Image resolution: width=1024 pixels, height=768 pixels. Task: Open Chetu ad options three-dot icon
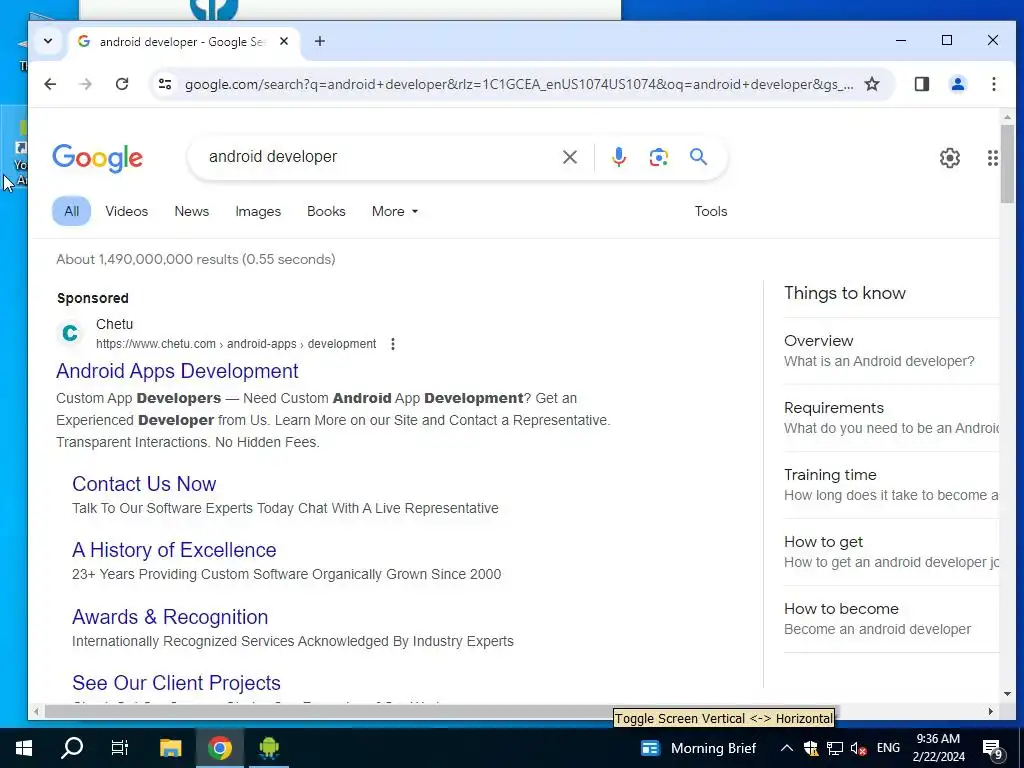(x=392, y=344)
